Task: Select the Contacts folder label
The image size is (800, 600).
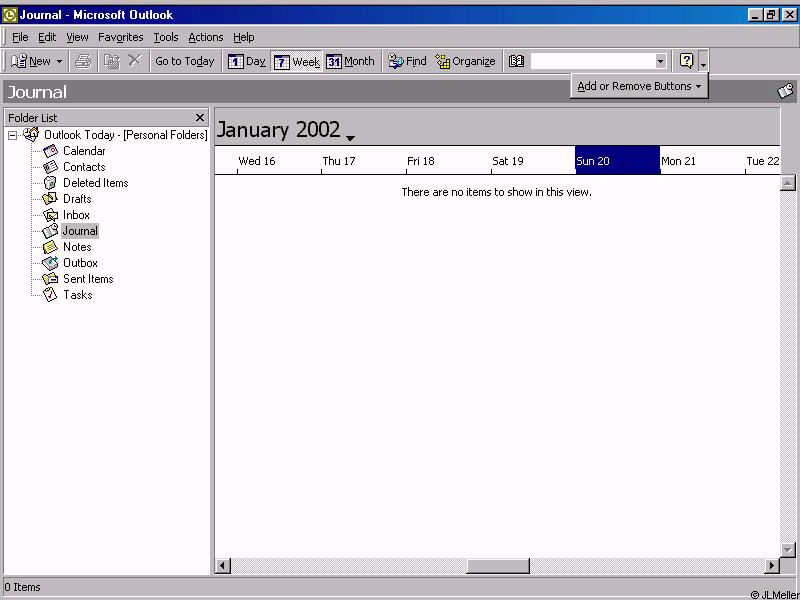Action: pyautogui.click(x=84, y=167)
